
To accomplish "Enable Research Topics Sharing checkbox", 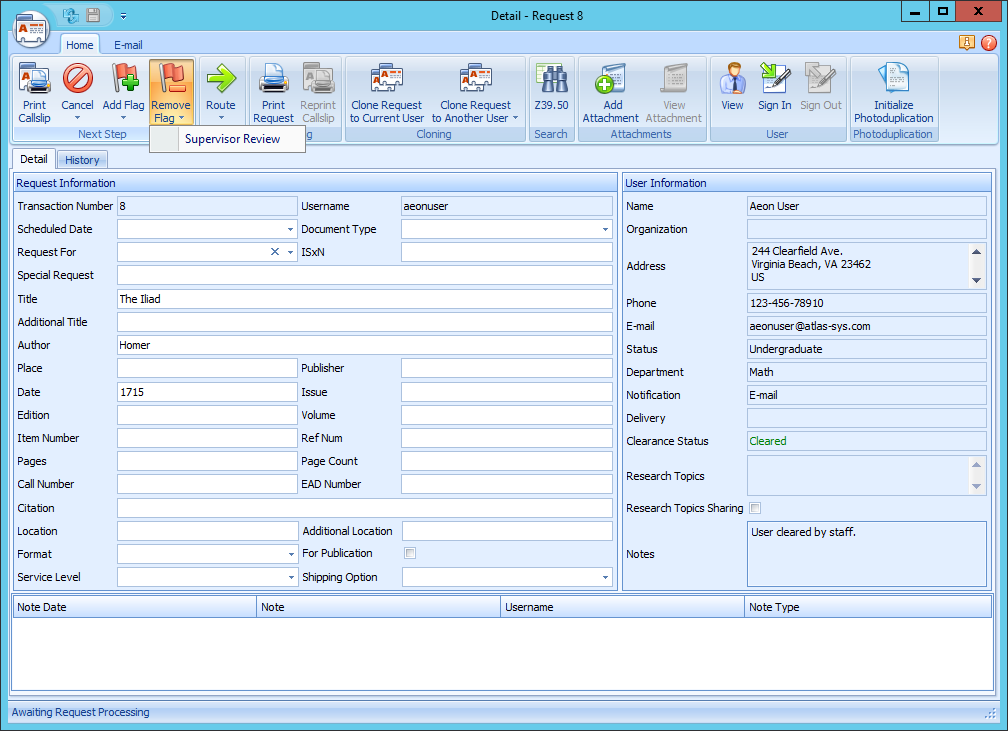I will point(755,508).
